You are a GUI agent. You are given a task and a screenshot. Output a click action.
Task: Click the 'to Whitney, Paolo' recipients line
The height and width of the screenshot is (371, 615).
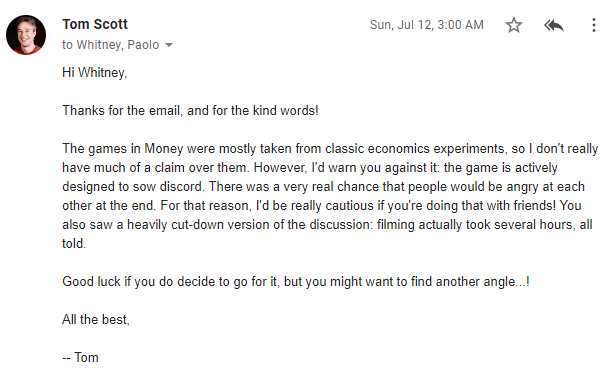tap(111, 45)
